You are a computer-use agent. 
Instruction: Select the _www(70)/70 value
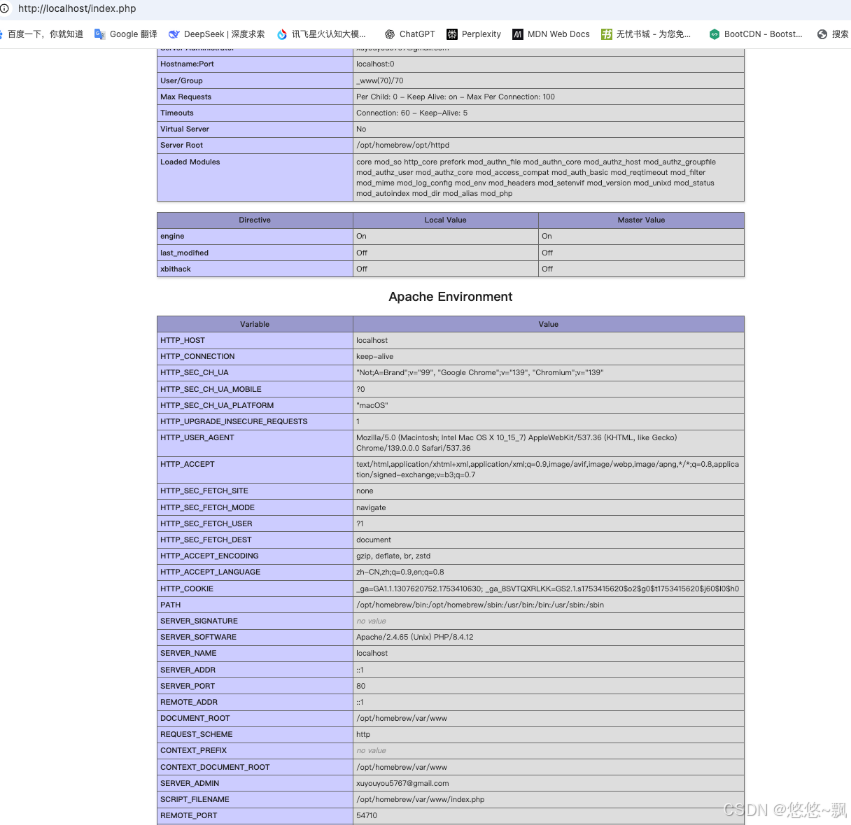point(380,80)
